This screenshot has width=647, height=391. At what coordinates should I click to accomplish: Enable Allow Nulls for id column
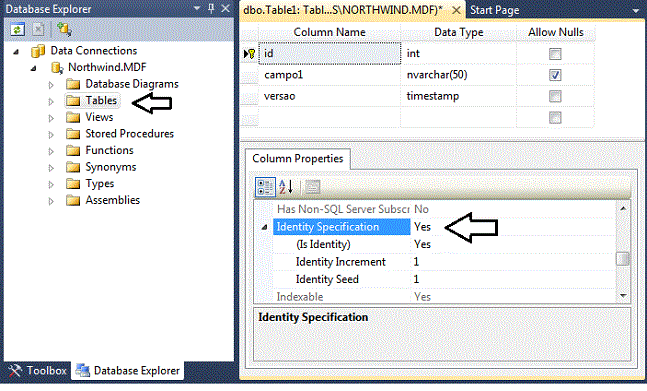pos(555,54)
